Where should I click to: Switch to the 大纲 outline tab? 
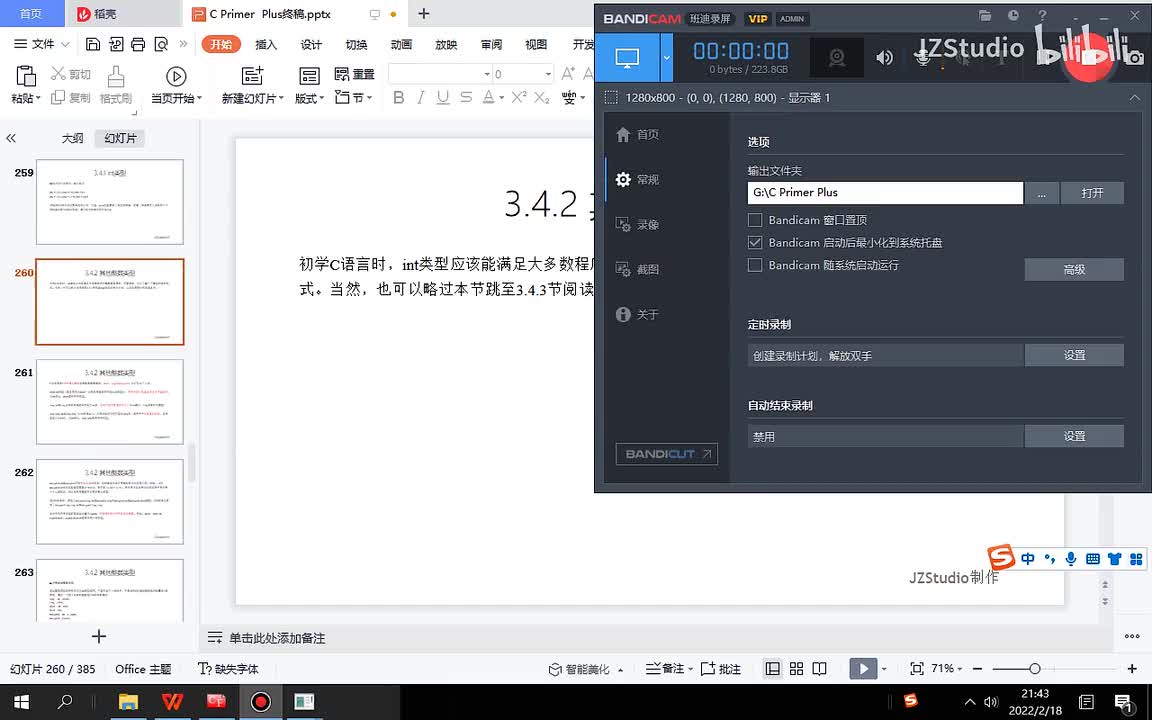[x=72, y=138]
